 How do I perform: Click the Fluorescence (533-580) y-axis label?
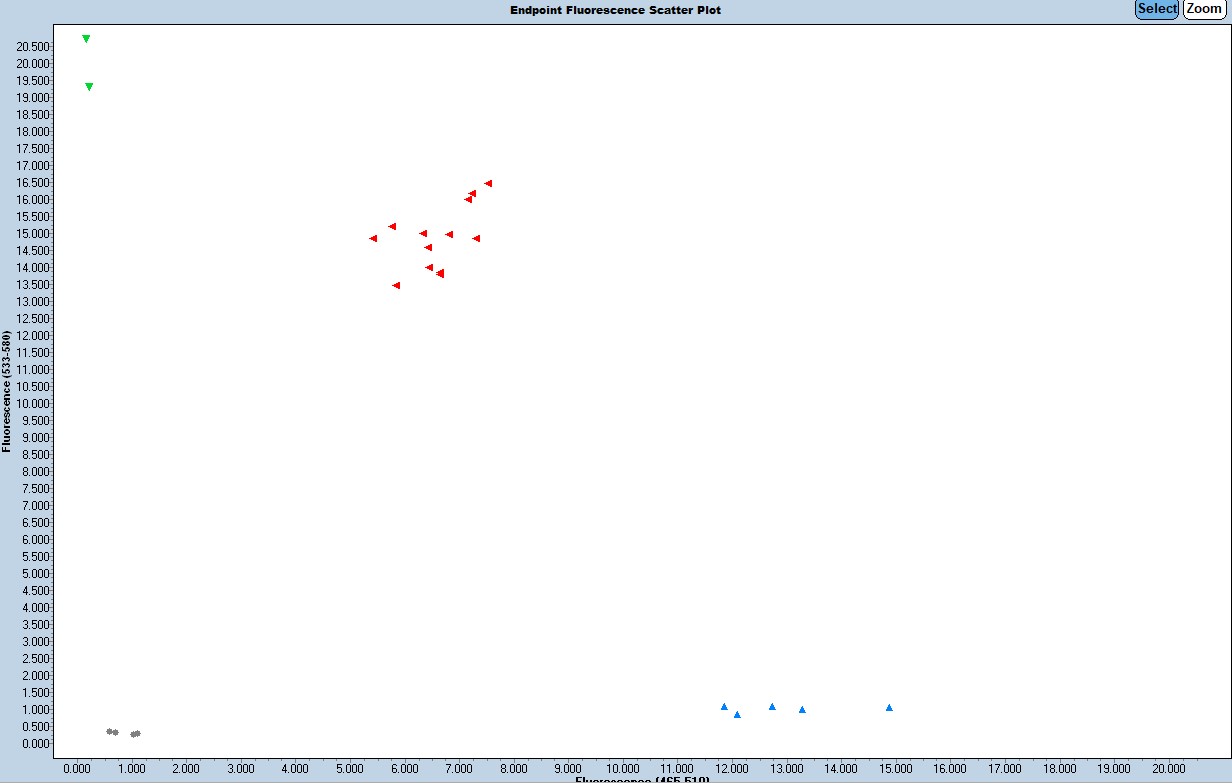pos(7,392)
